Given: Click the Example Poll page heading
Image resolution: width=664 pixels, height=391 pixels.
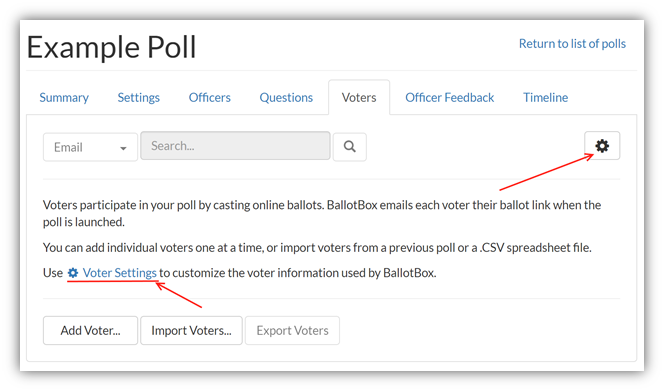Looking at the screenshot, I should 112,47.
